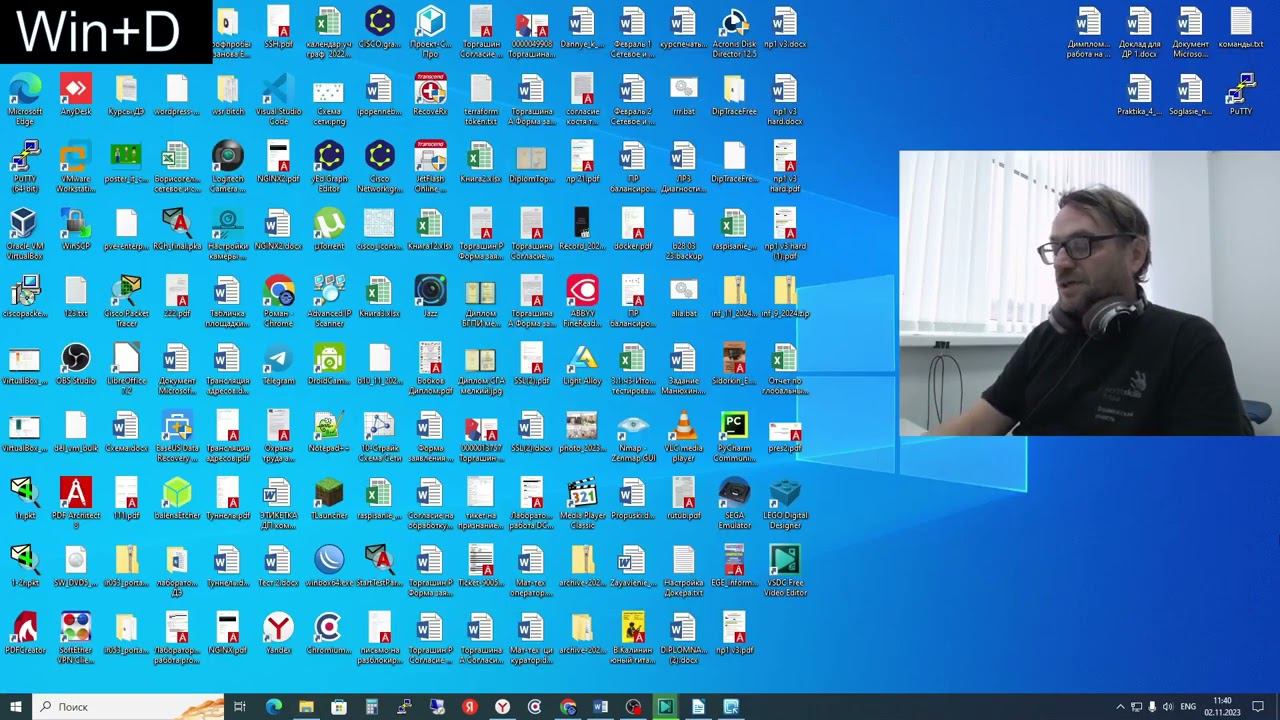Select the WinSCP desktop shortcut
Screen dimensions: 1280x720
(x=75, y=224)
